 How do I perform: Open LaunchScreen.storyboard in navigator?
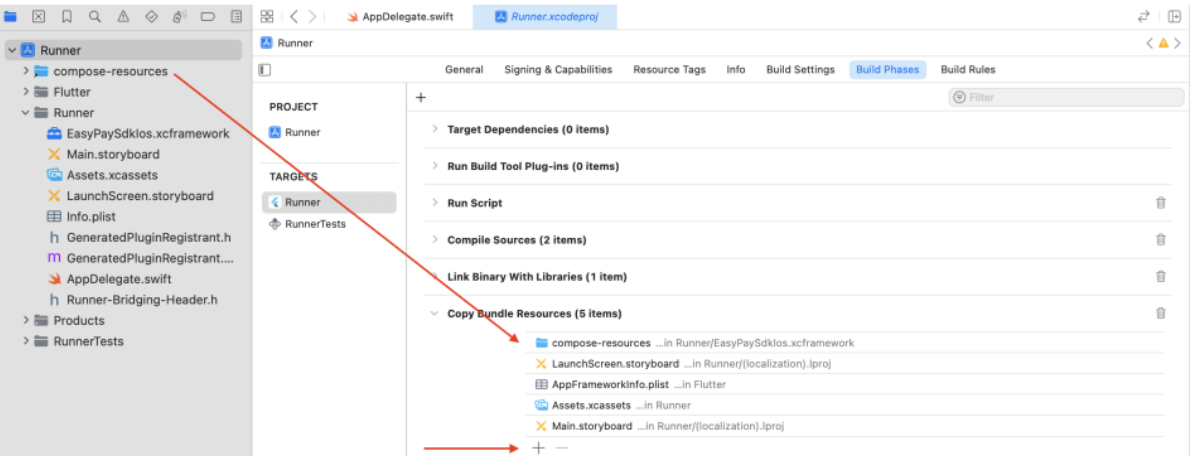[130, 196]
